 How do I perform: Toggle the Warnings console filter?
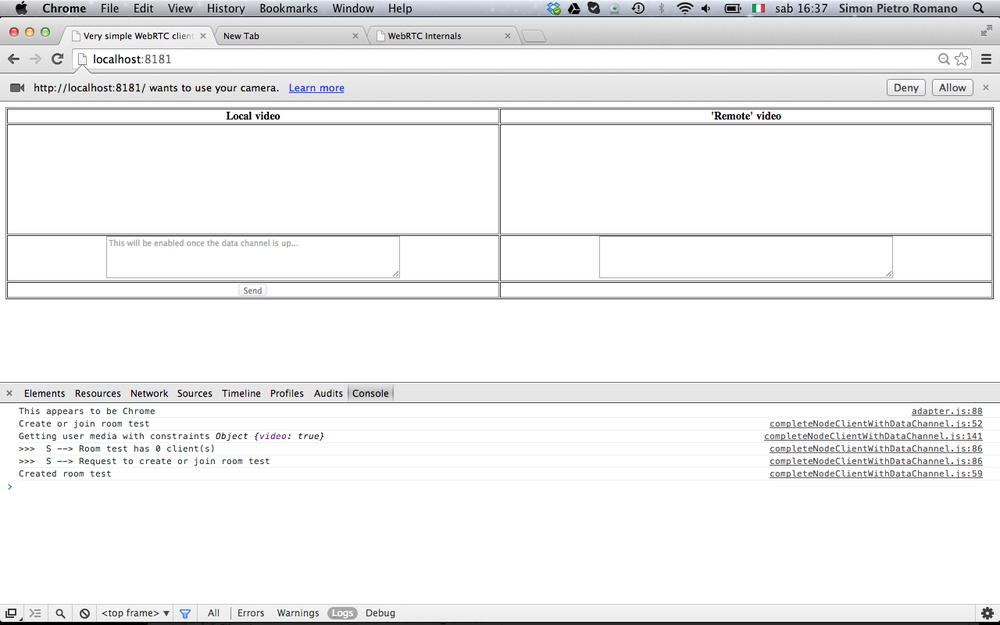297,613
